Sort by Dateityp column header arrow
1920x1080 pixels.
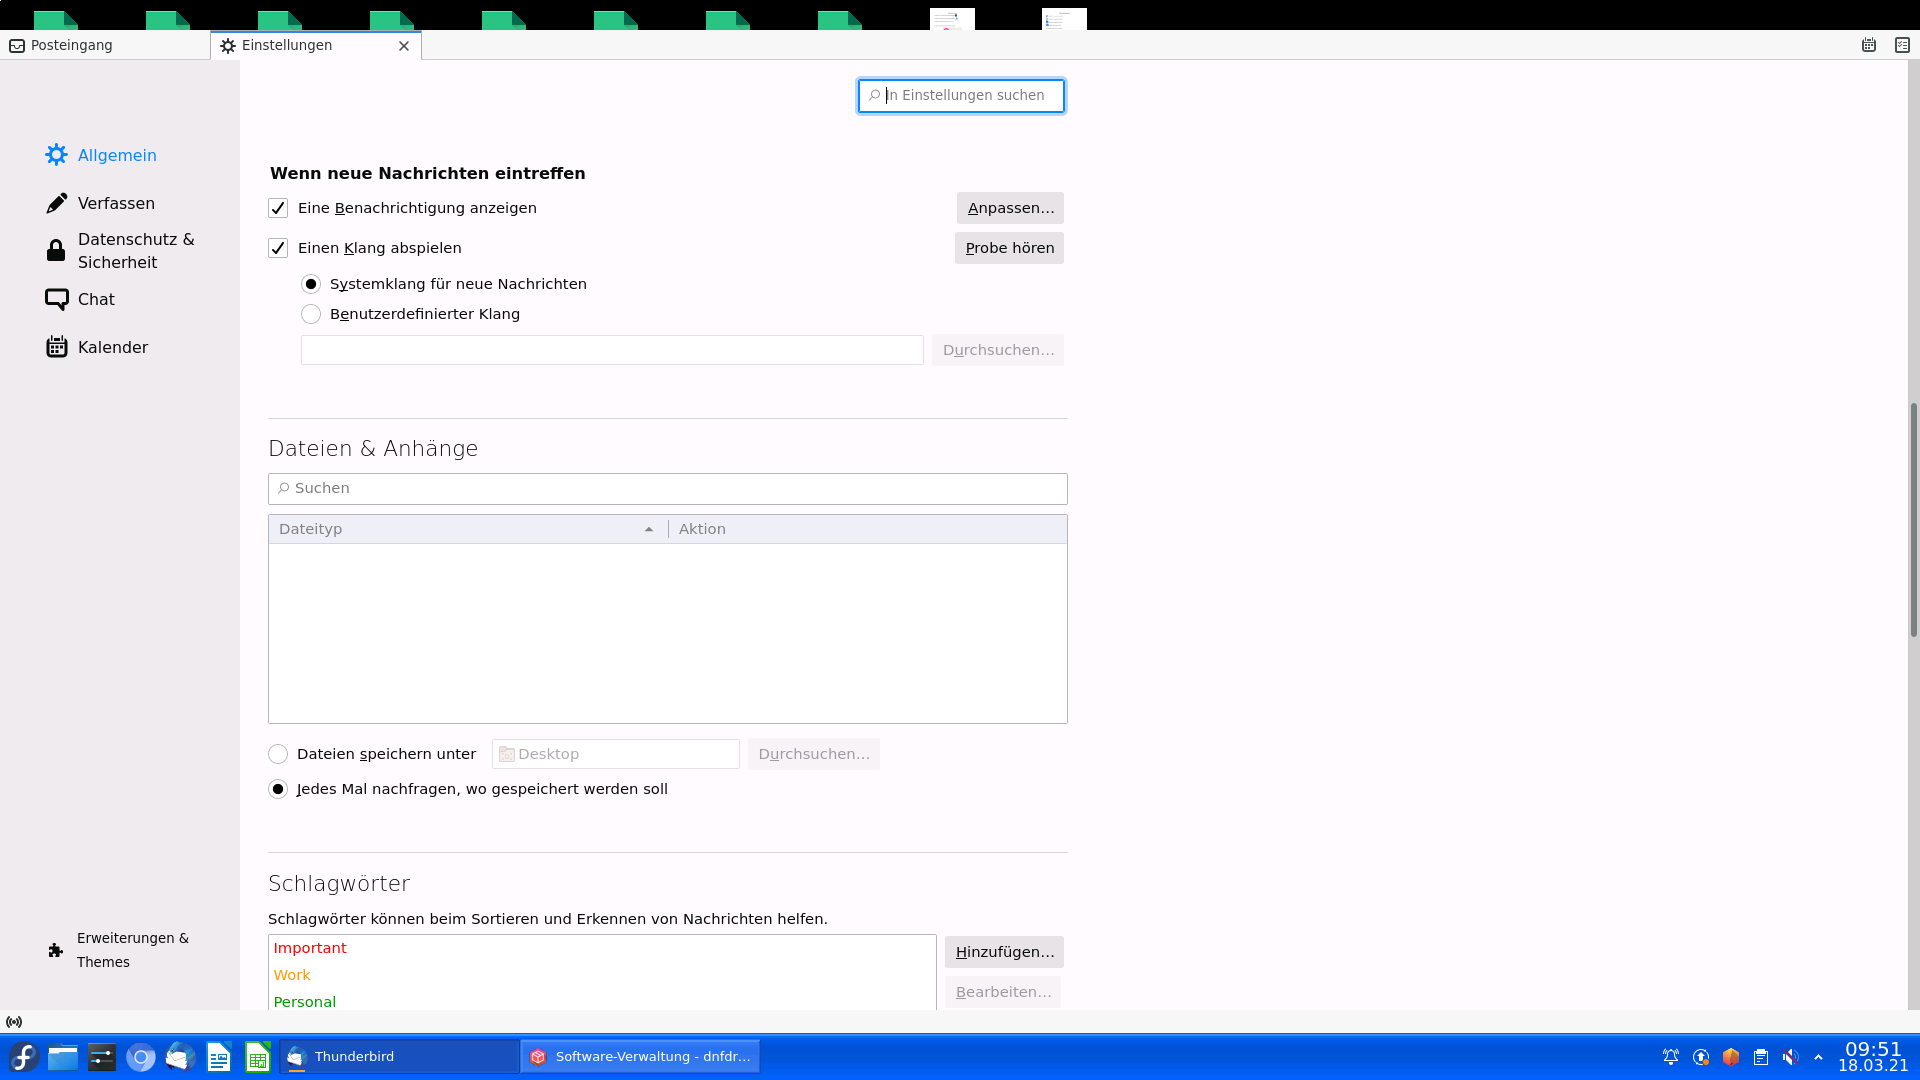(648, 529)
